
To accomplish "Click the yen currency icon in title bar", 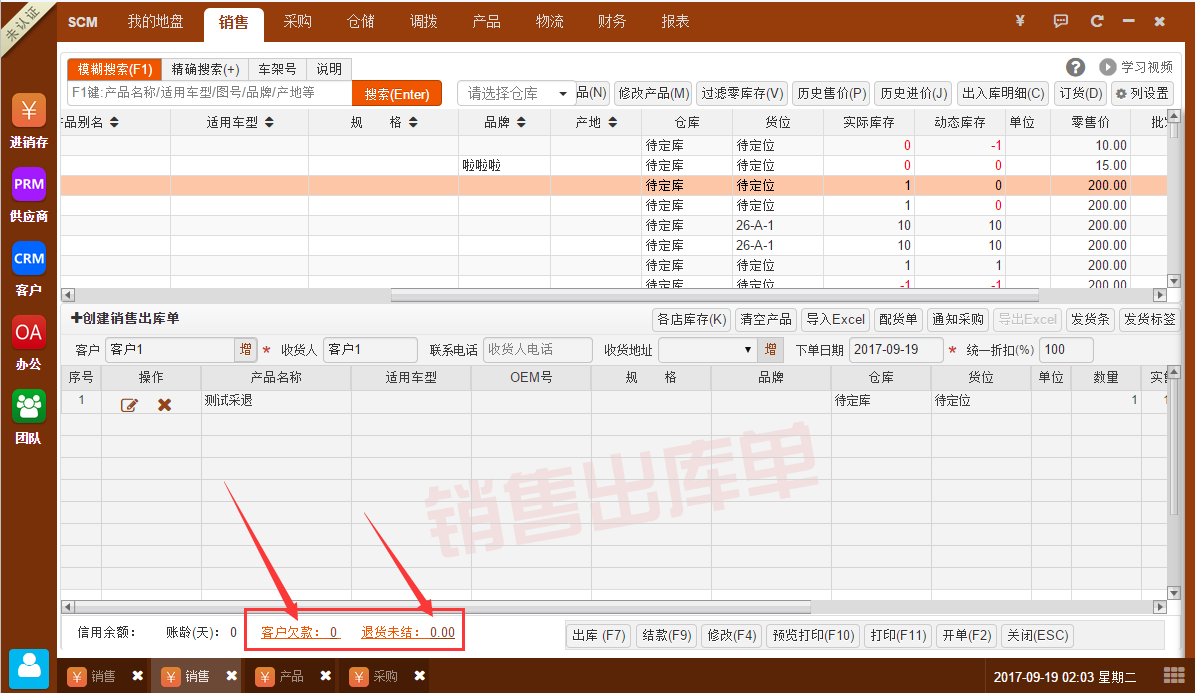I will [x=1020, y=21].
